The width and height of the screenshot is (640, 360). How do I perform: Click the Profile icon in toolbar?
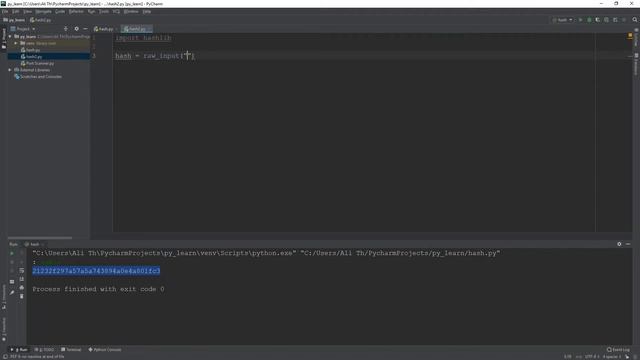click(606, 20)
